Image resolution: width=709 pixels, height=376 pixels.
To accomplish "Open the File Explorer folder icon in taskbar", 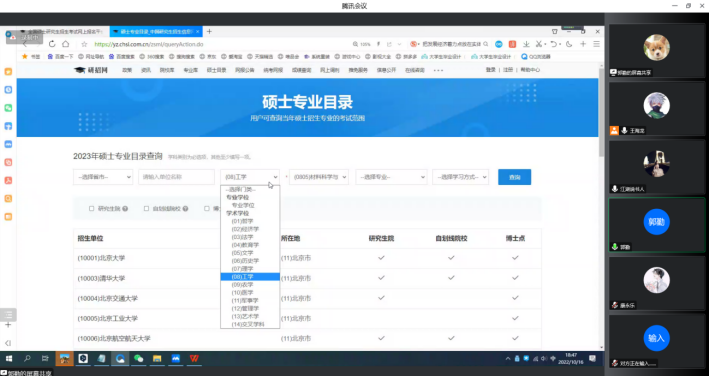I will coord(157,358).
